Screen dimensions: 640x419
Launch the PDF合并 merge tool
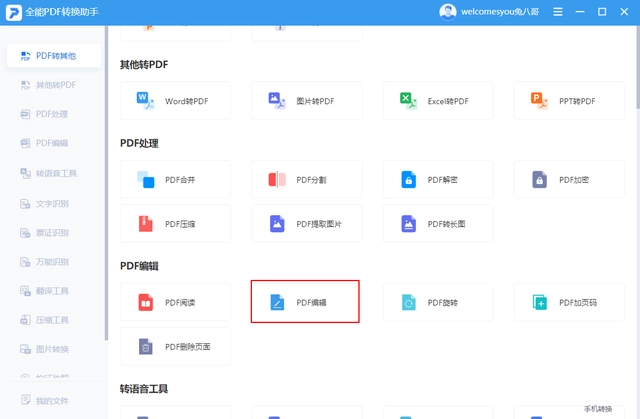pyautogui.click(x=176, y=180)
